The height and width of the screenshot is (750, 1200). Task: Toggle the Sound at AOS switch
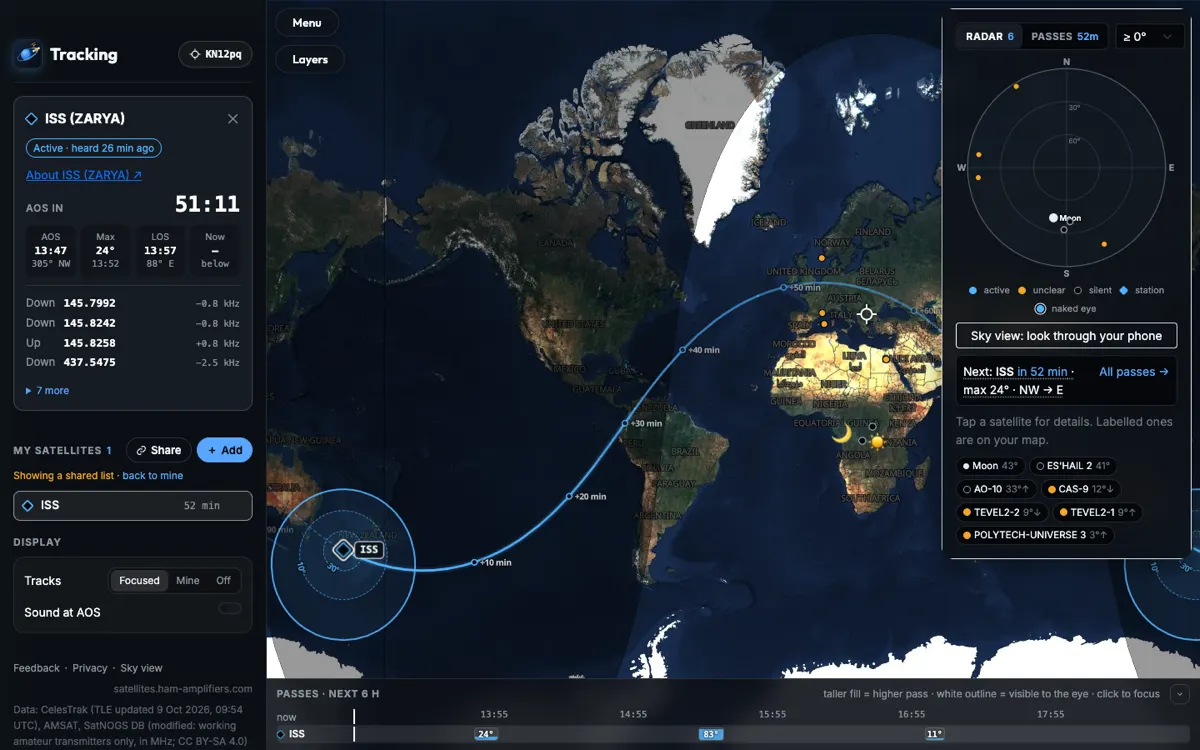[230, 609]
